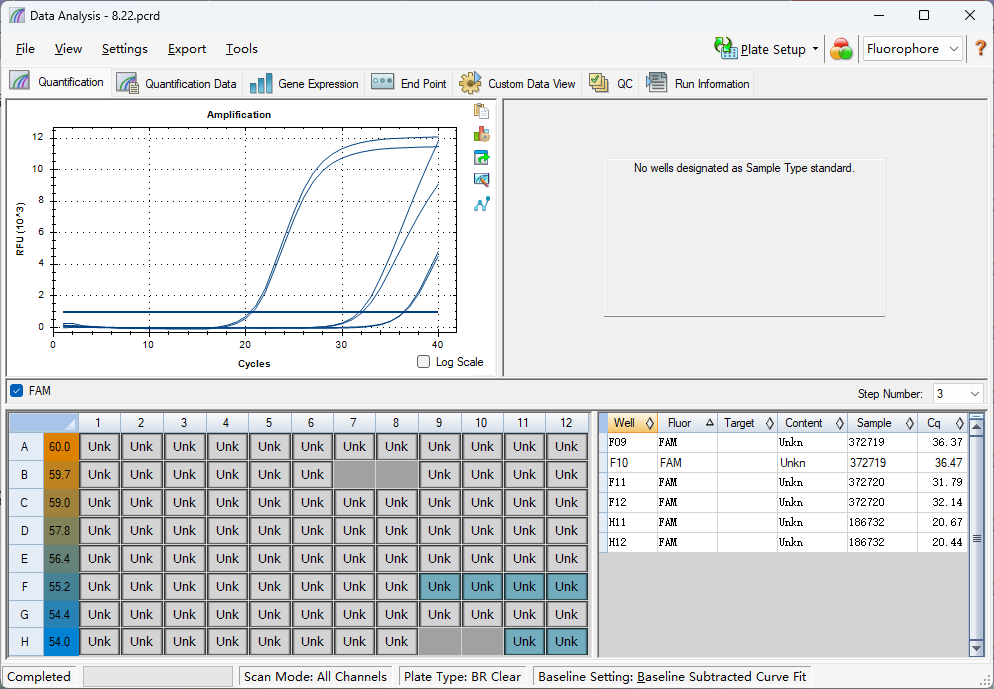Screen dimensions: 994x689
Task: Click the chart trace style colored bars icon
Action: (481, 134)
